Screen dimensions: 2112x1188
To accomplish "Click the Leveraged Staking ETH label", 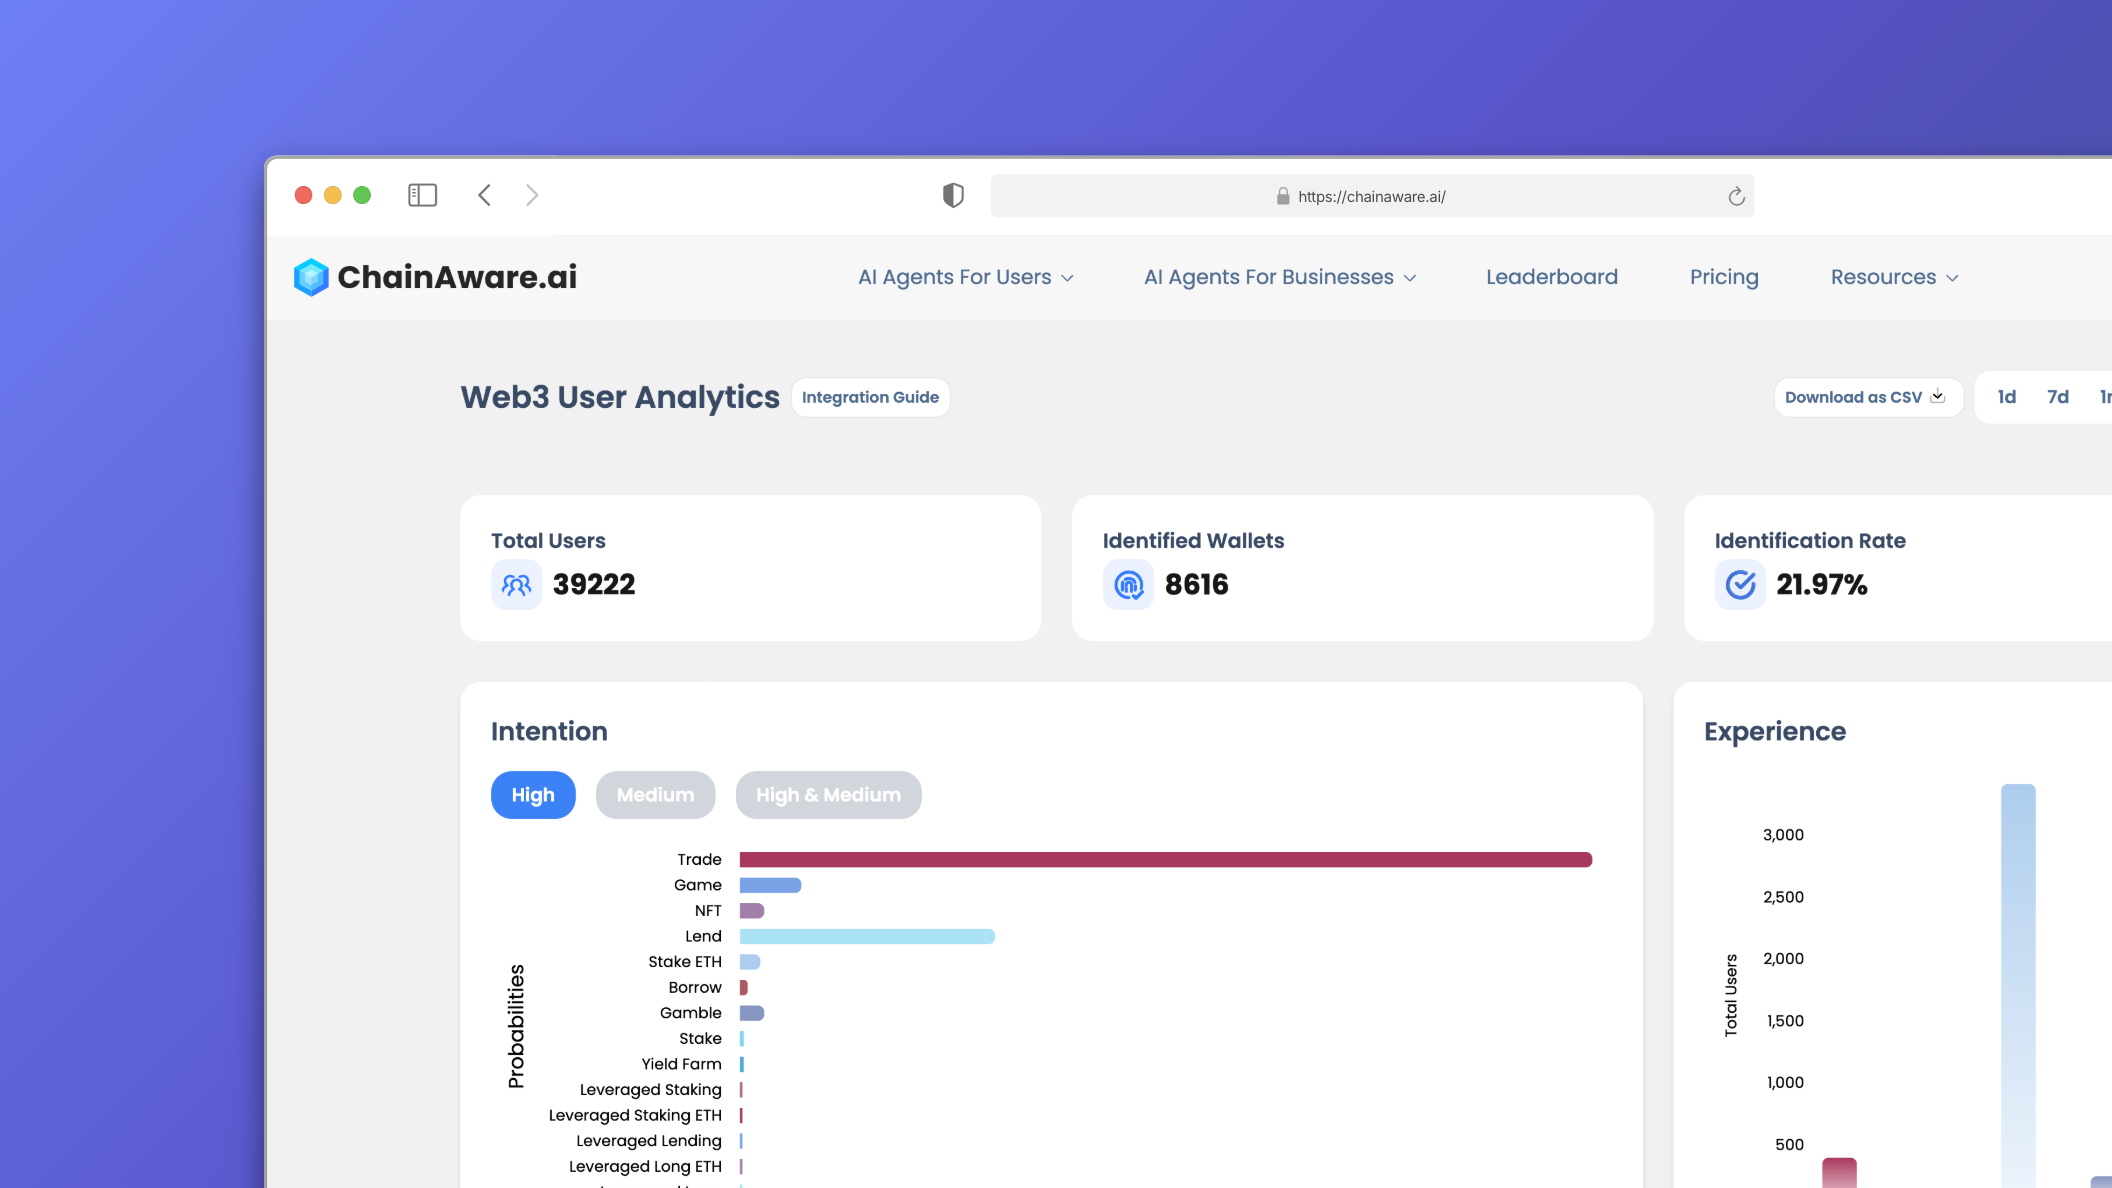I will pyautogui.click(x=635, y=1115).
